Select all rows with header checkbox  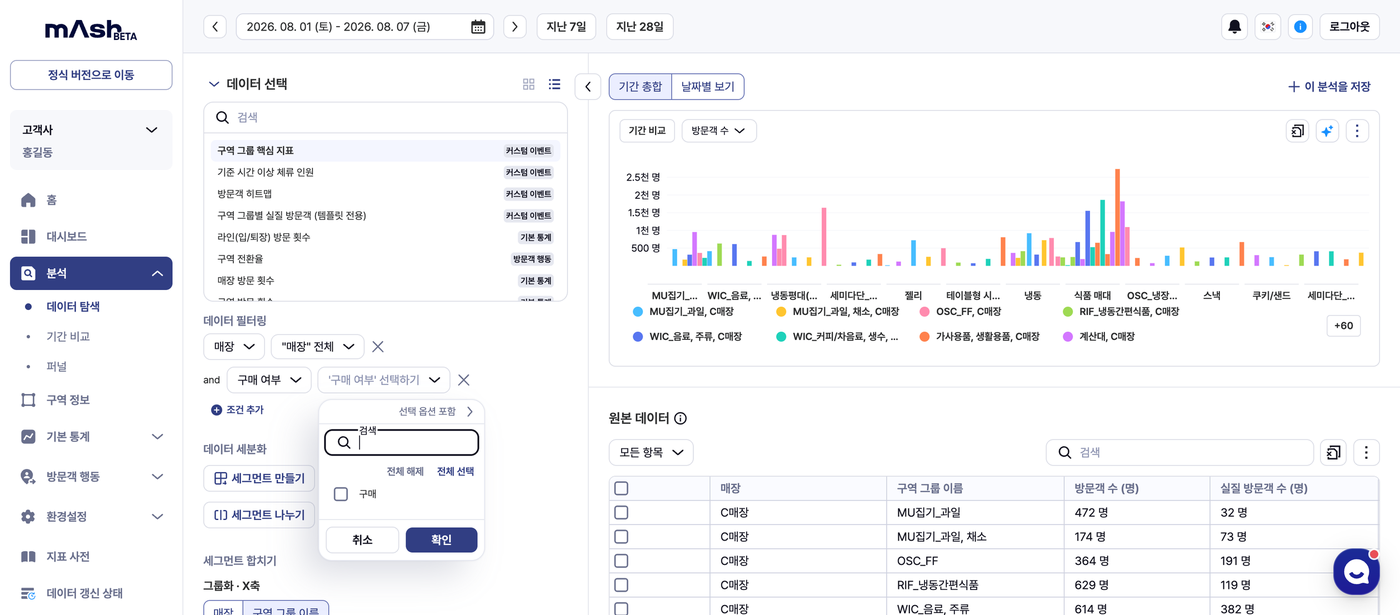pos(621,489)
